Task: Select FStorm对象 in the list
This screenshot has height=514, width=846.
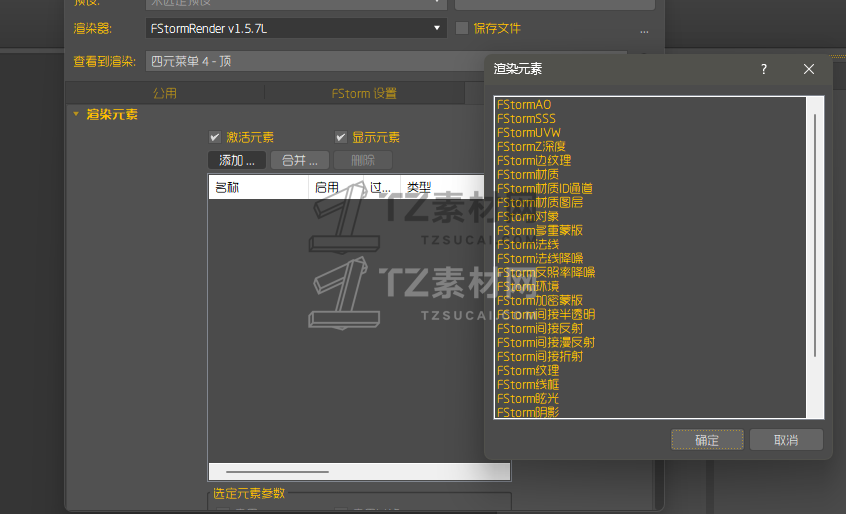Action: 528,217
